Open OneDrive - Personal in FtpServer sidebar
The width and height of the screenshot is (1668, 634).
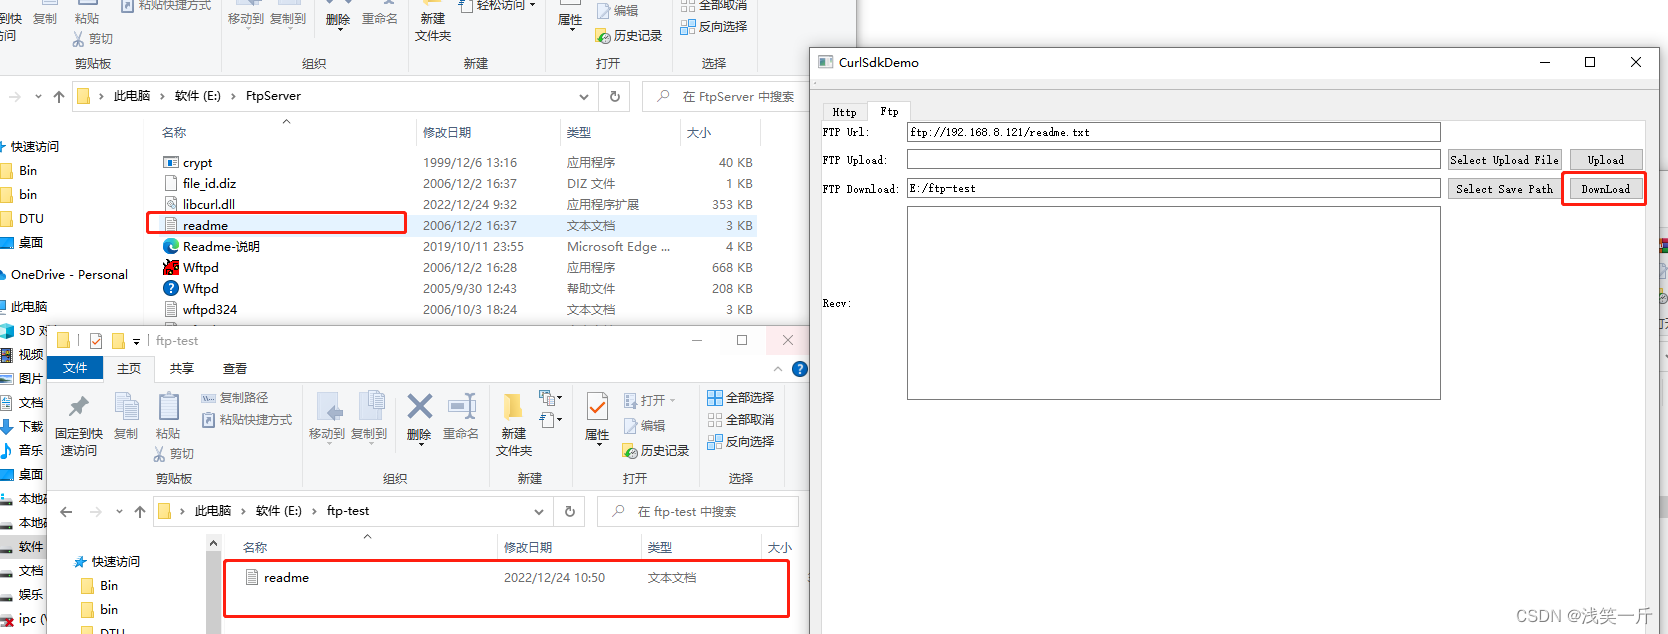coord(68,274)
